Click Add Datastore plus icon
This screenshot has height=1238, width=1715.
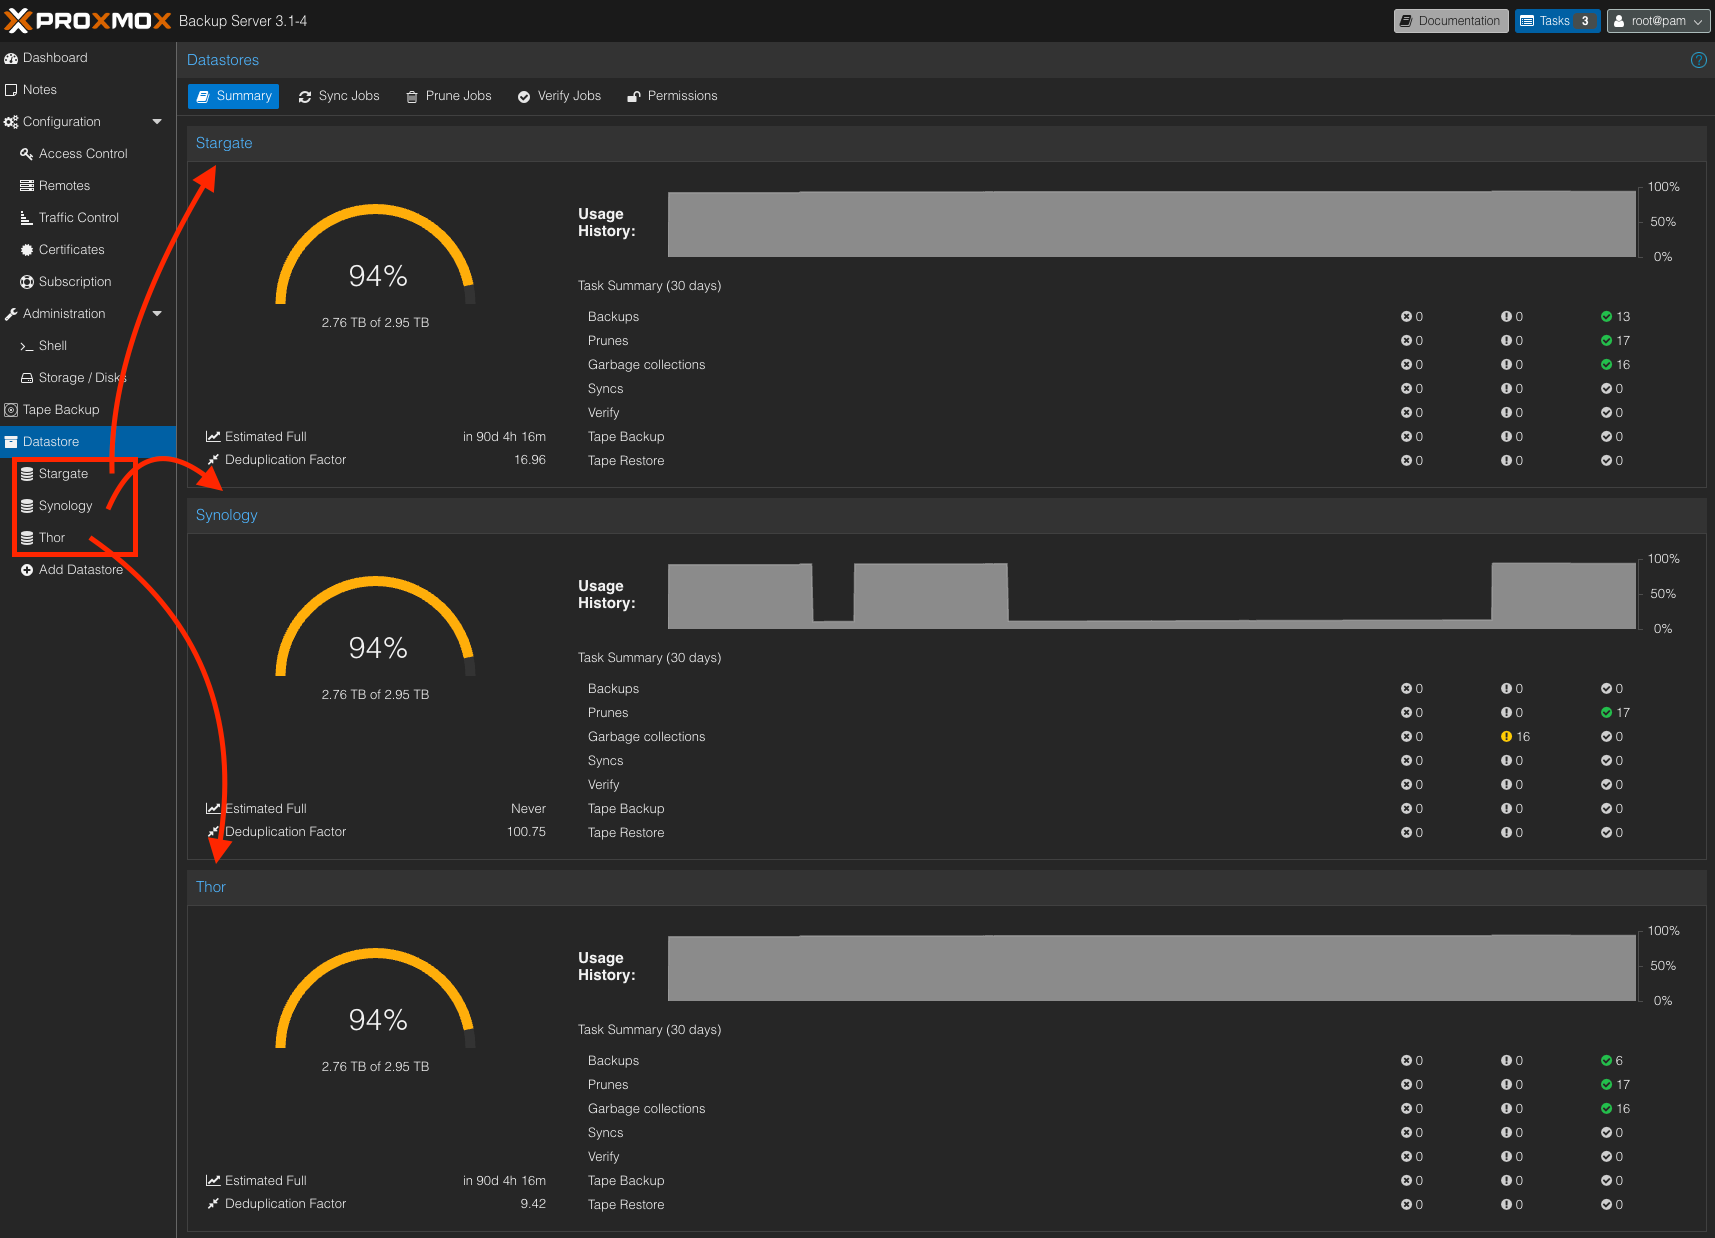click(27, 570)
